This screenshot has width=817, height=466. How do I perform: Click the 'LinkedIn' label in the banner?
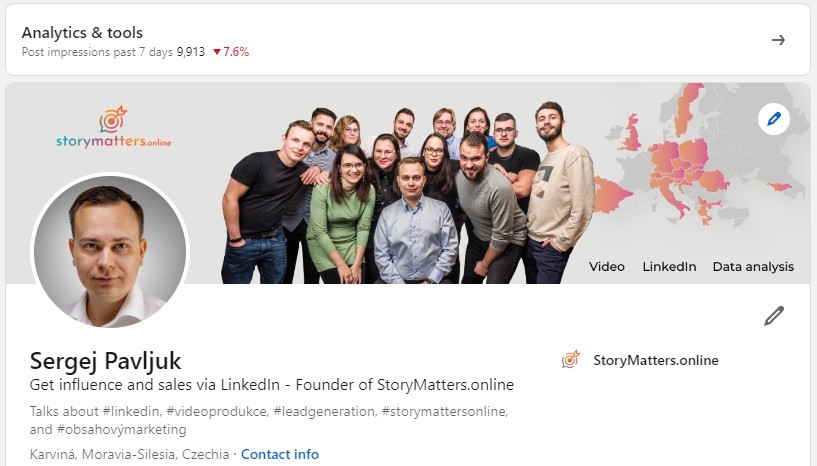pos(669,267)
